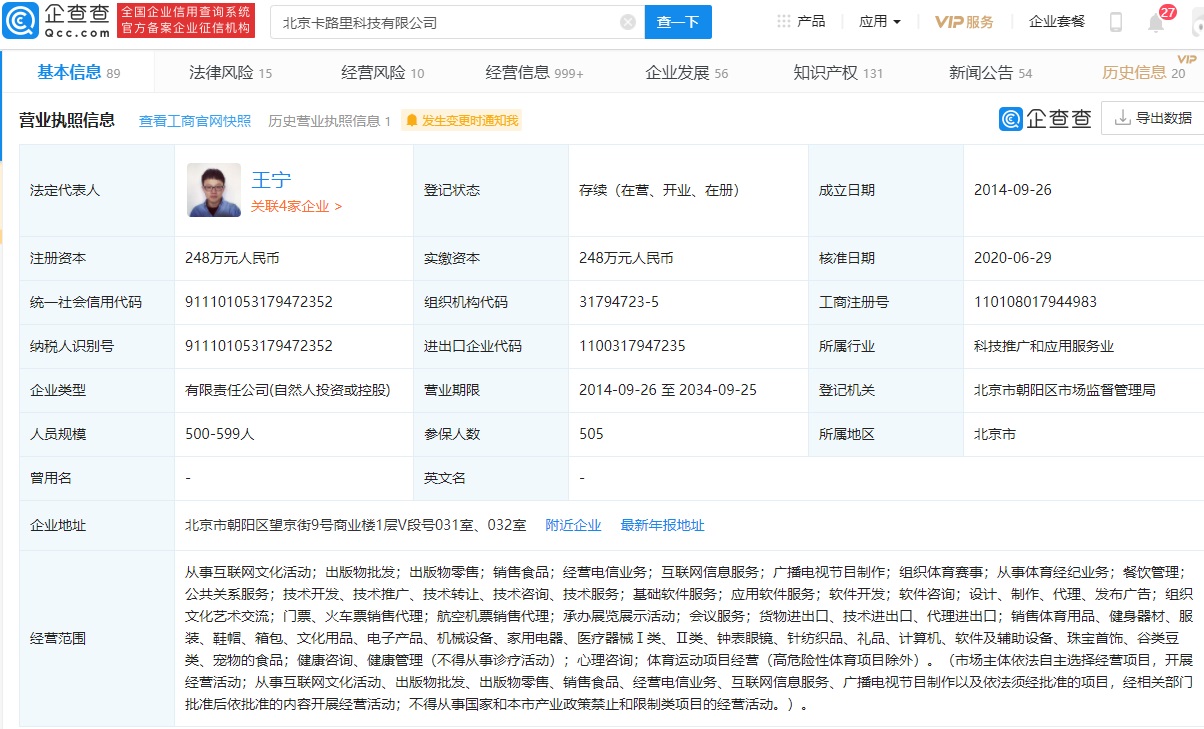Clear the search box via the X icon
Viewport: 1204px width, 729px height.
click(x=627, y=21)
